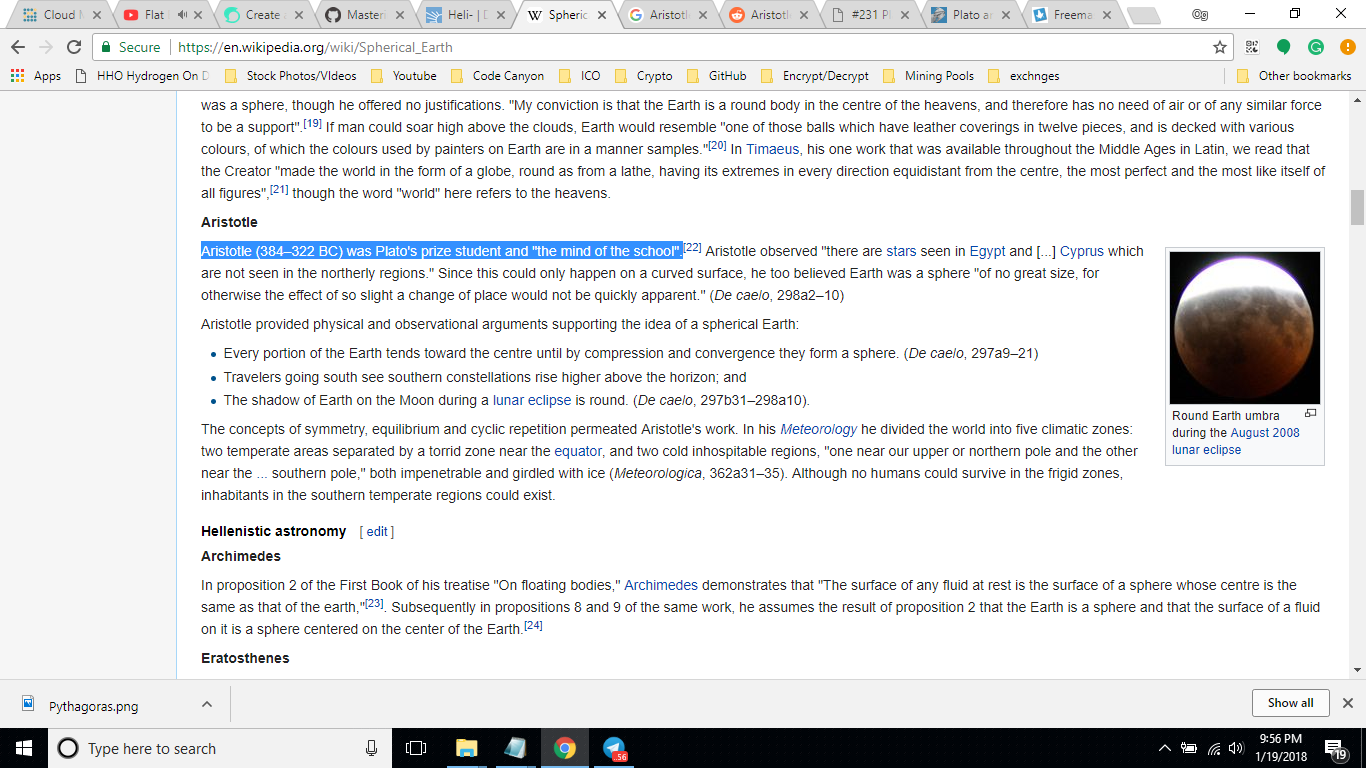Follow the Timaeus link
This screenshot has height=768, width=1366.
tap(771, 149)
